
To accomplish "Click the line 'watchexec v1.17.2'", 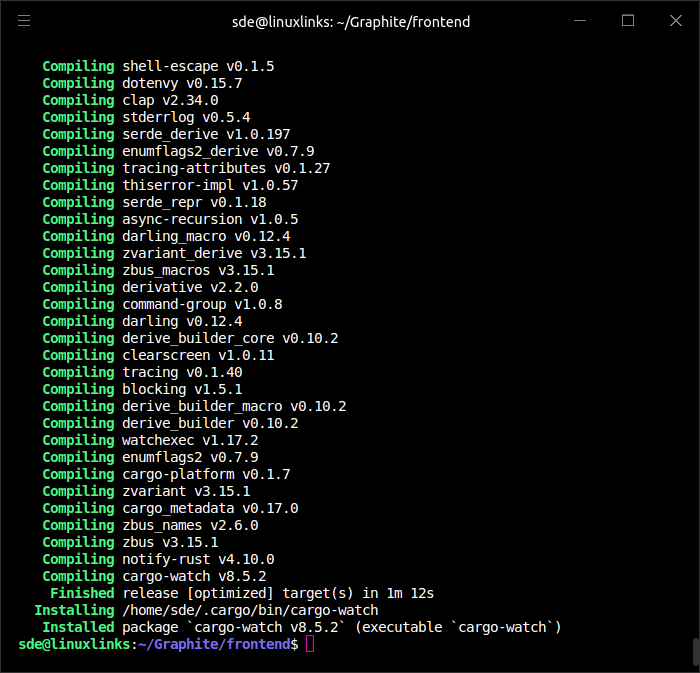I will click(190, 440).
